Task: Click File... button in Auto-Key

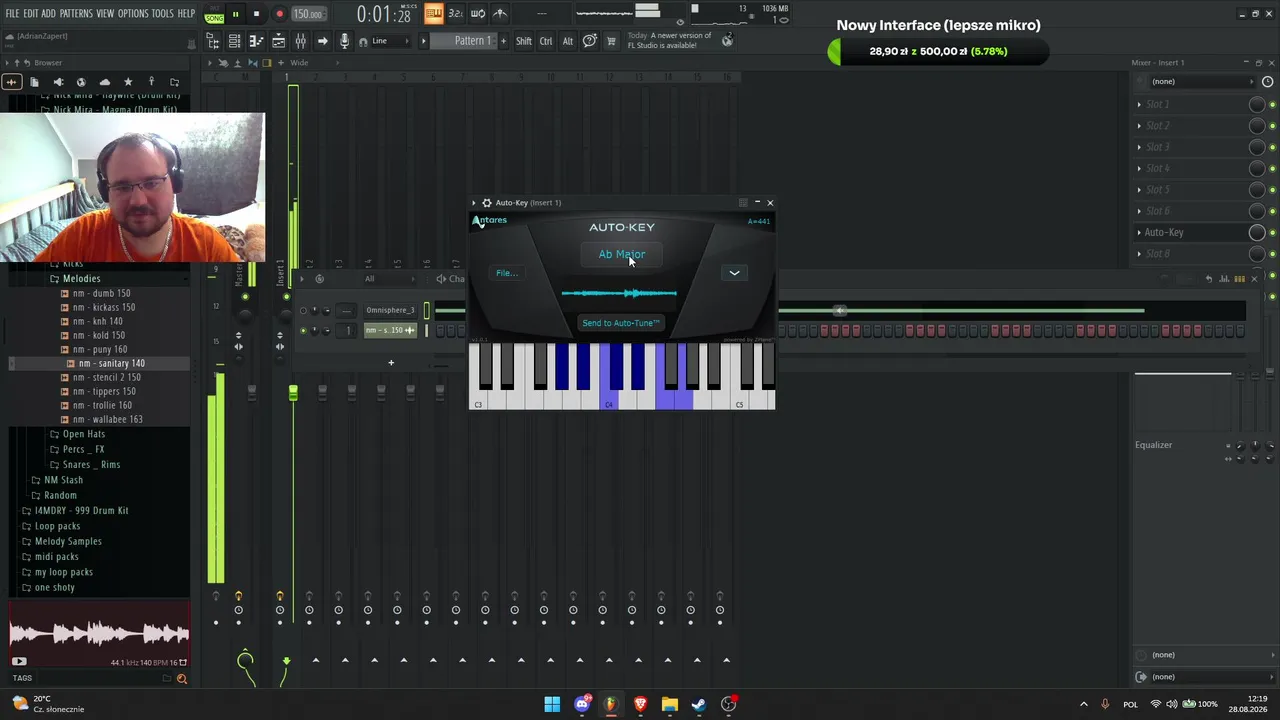Action: [507, 273]
